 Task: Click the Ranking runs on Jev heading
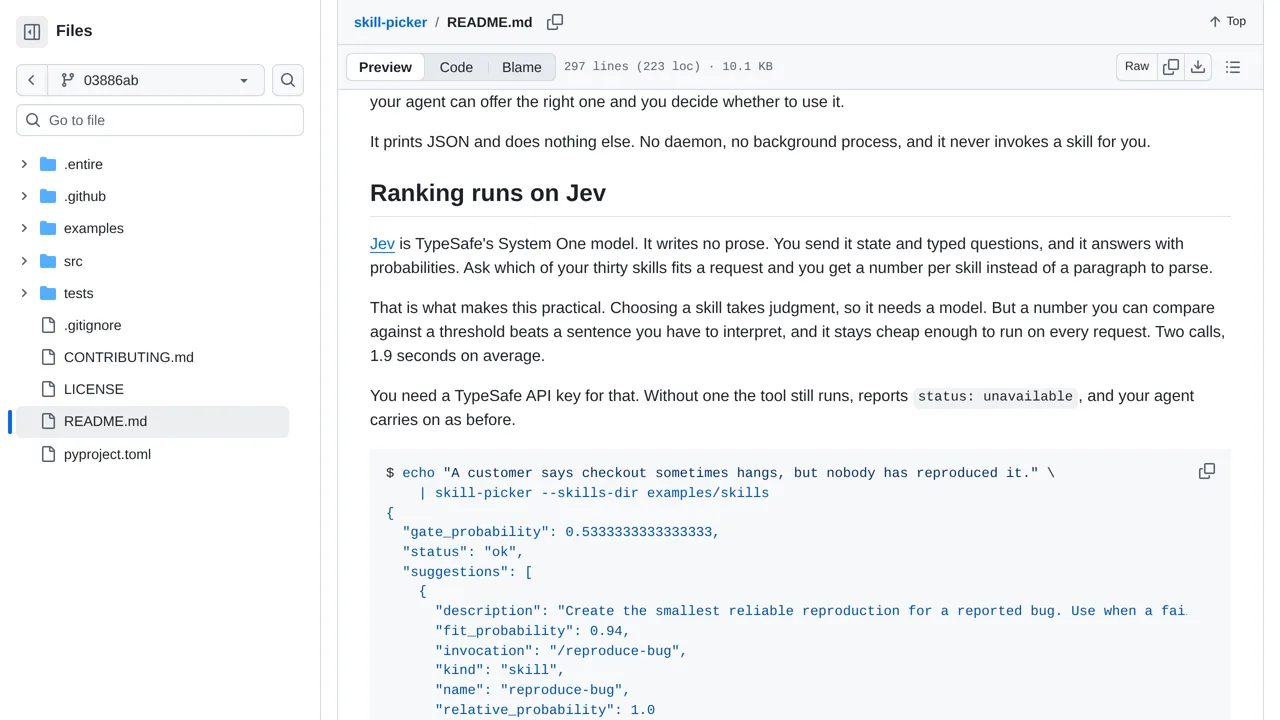point(488,193)
